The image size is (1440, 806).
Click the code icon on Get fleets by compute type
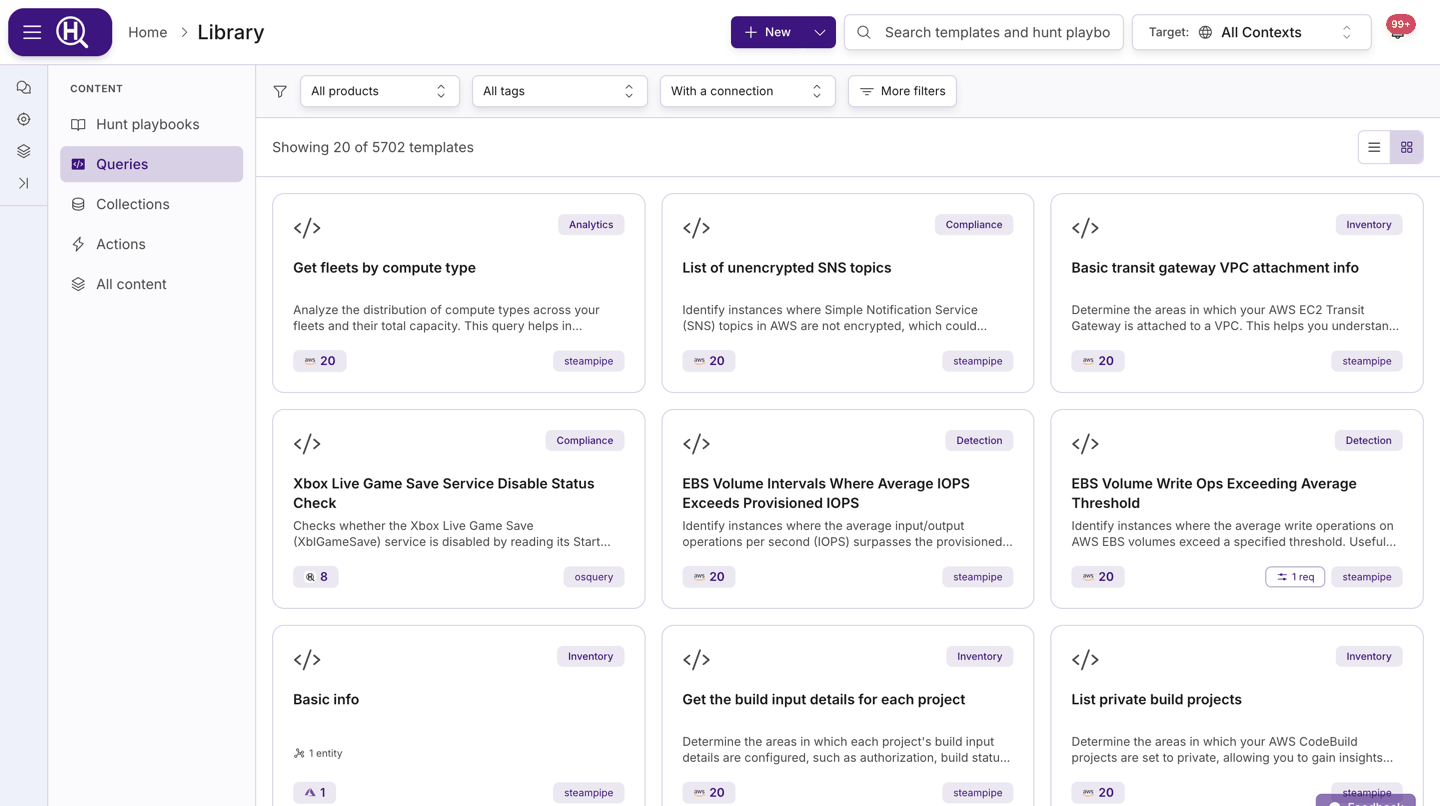point(307,228)
